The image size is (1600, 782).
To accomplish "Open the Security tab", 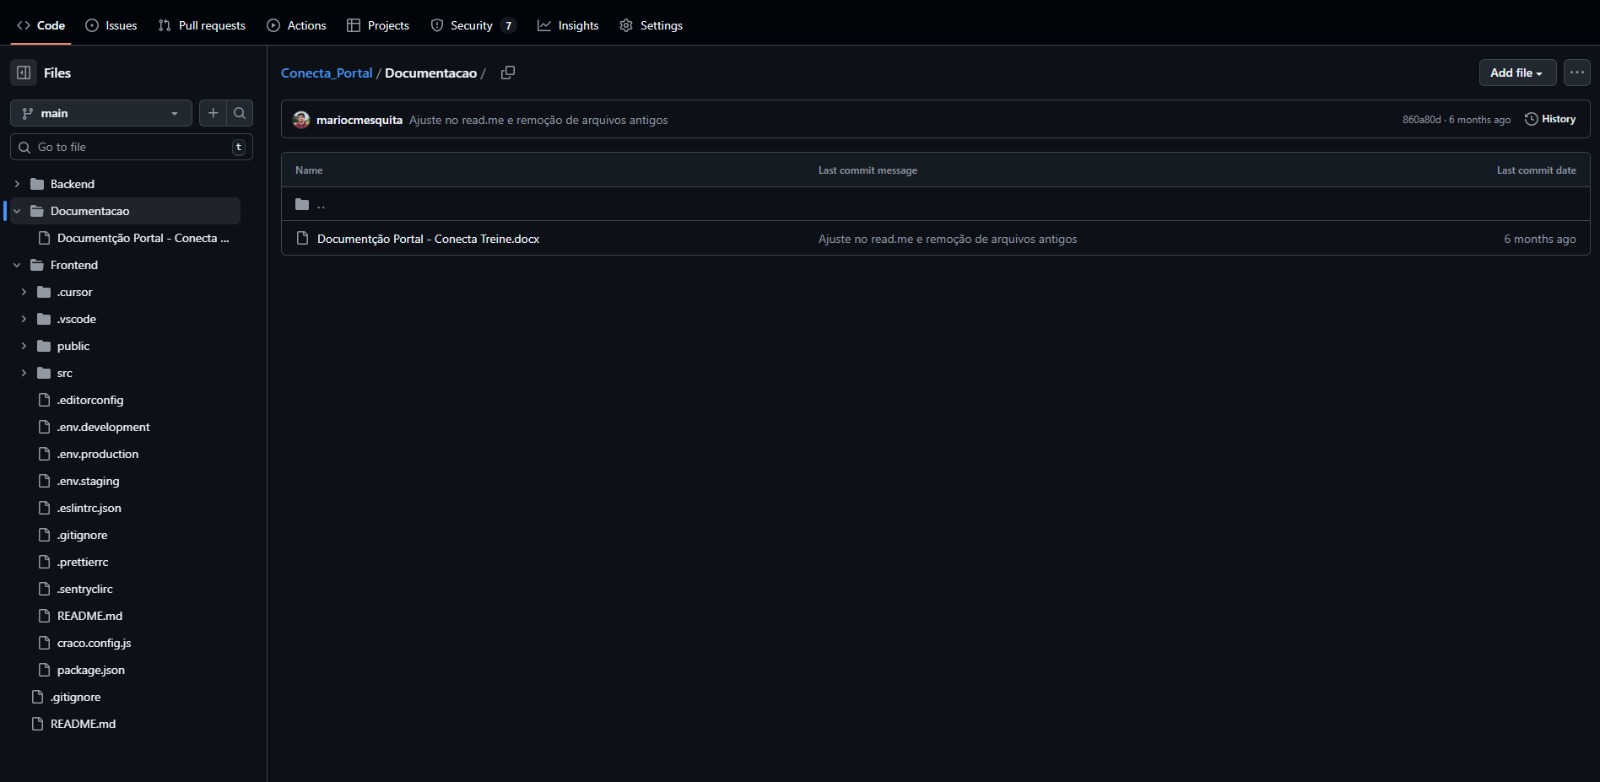I will 471,25.
